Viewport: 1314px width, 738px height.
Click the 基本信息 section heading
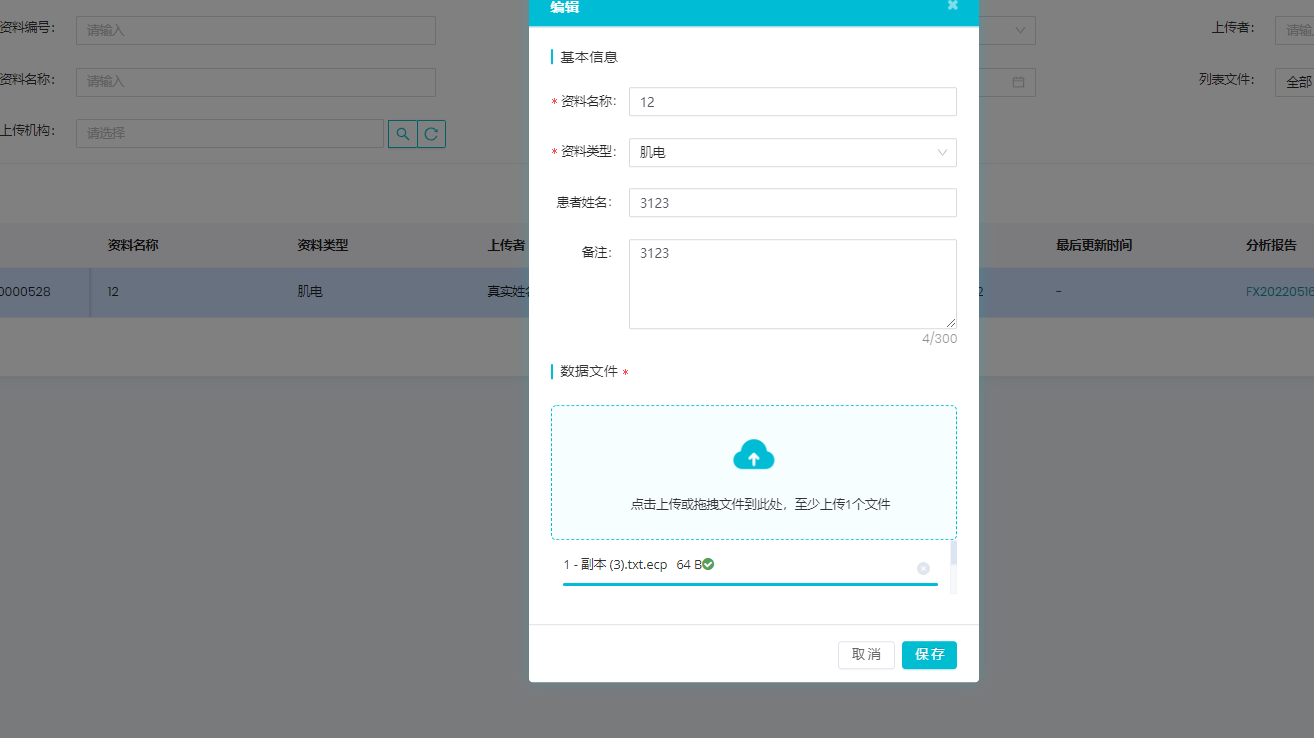[x=589, y=57]
